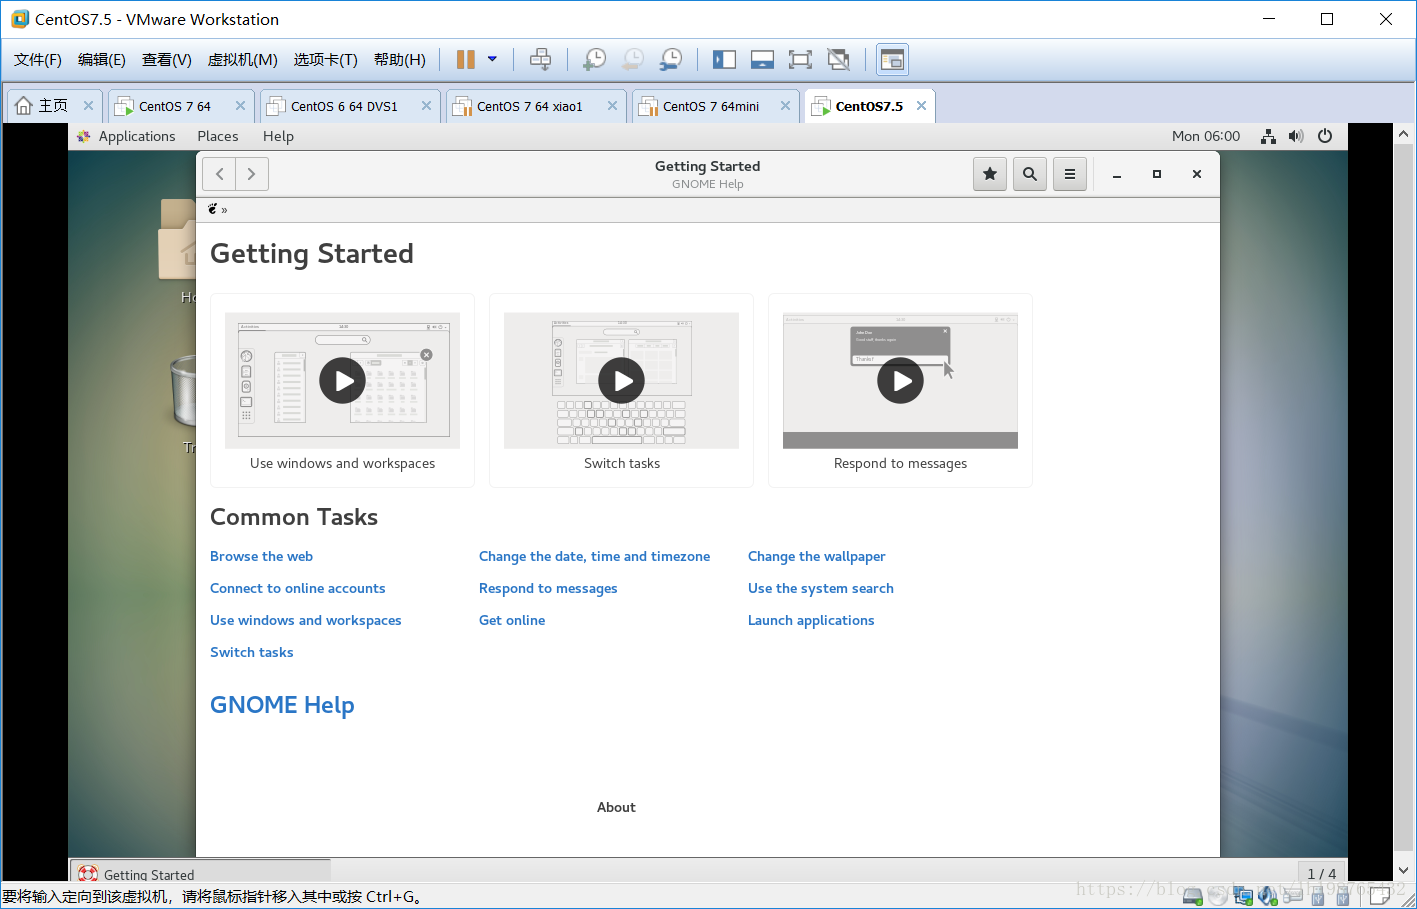Click the bookmark star icon in GNOME Help
The width and height of the screenshot is (1417, 909).
(990, 174)
